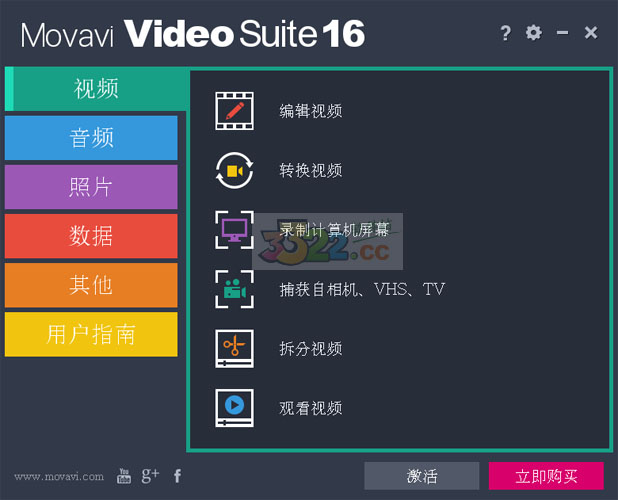Visit the Google Plus page icon
Screen dimensions: 618x500
150,476
